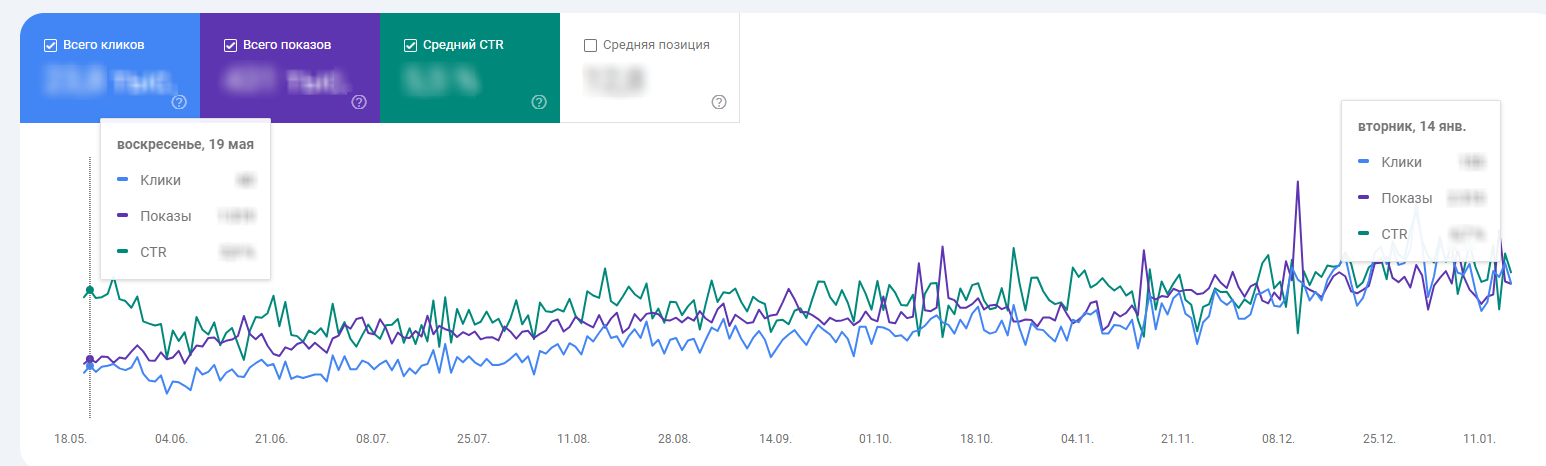This screenshot has height=466, width=1546.
Task: Select the 25.07. date on the x-axis
Action: (x=473, y=439)
